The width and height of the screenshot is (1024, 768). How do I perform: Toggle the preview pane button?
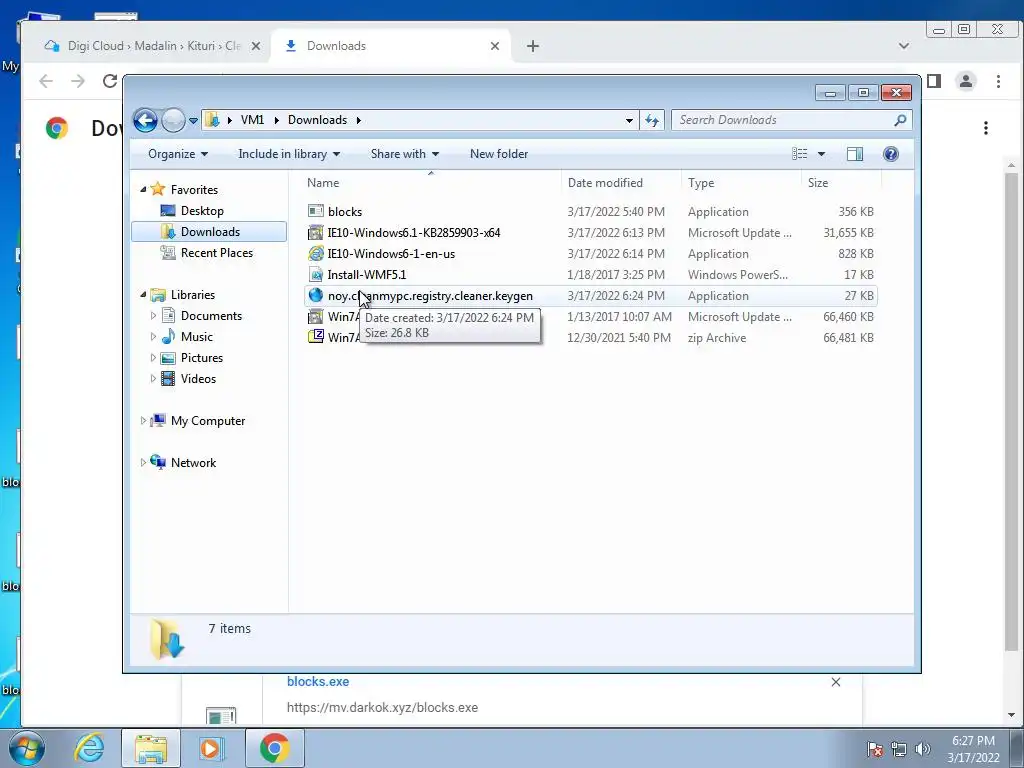855,154
